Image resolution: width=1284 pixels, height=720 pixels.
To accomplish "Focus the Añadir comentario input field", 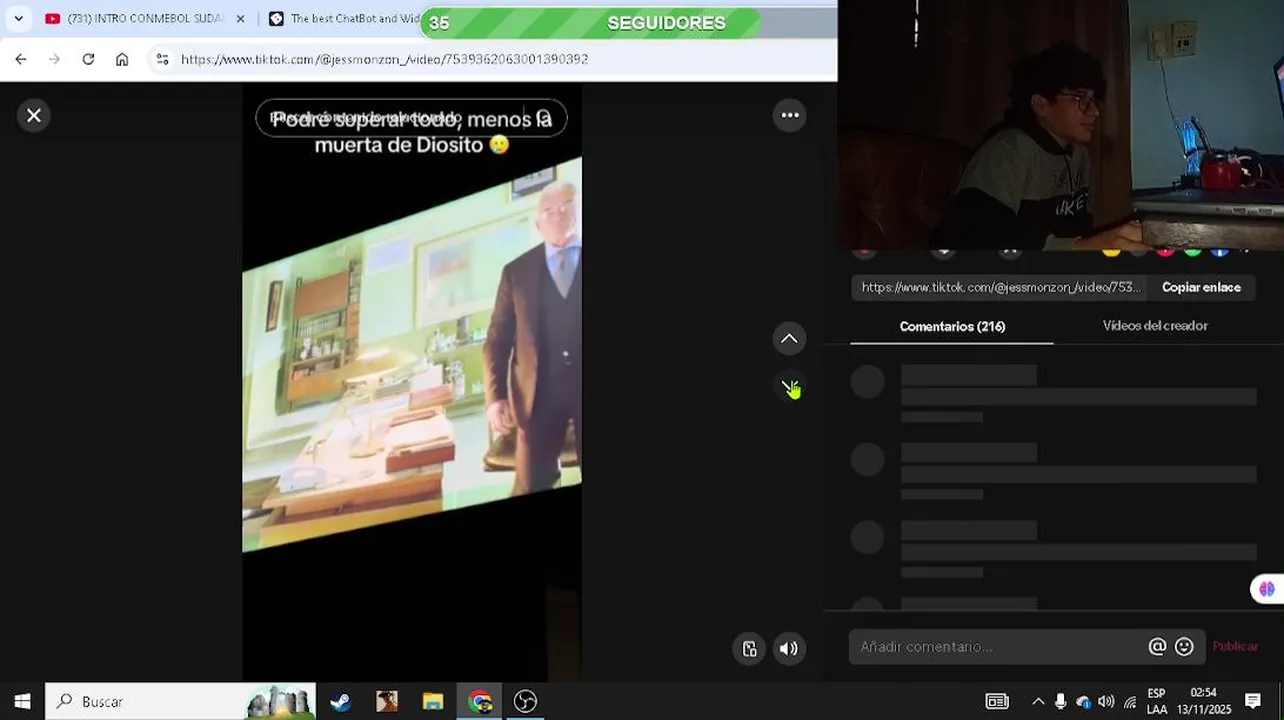I will pyautogui.click(x=997, y=647).
